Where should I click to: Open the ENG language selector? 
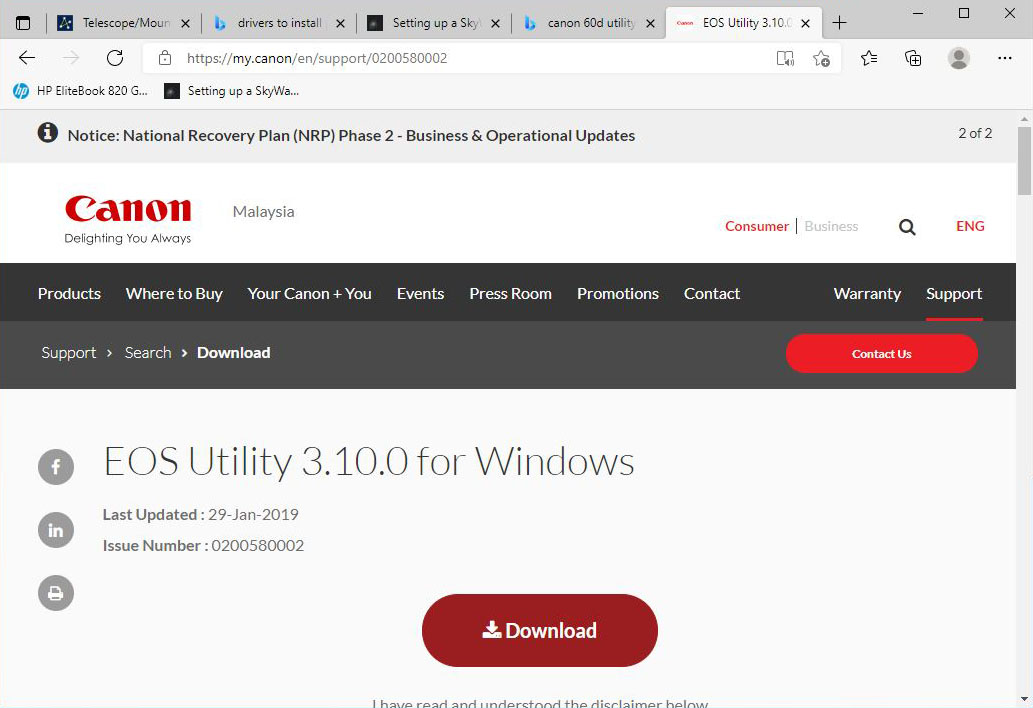970,226
